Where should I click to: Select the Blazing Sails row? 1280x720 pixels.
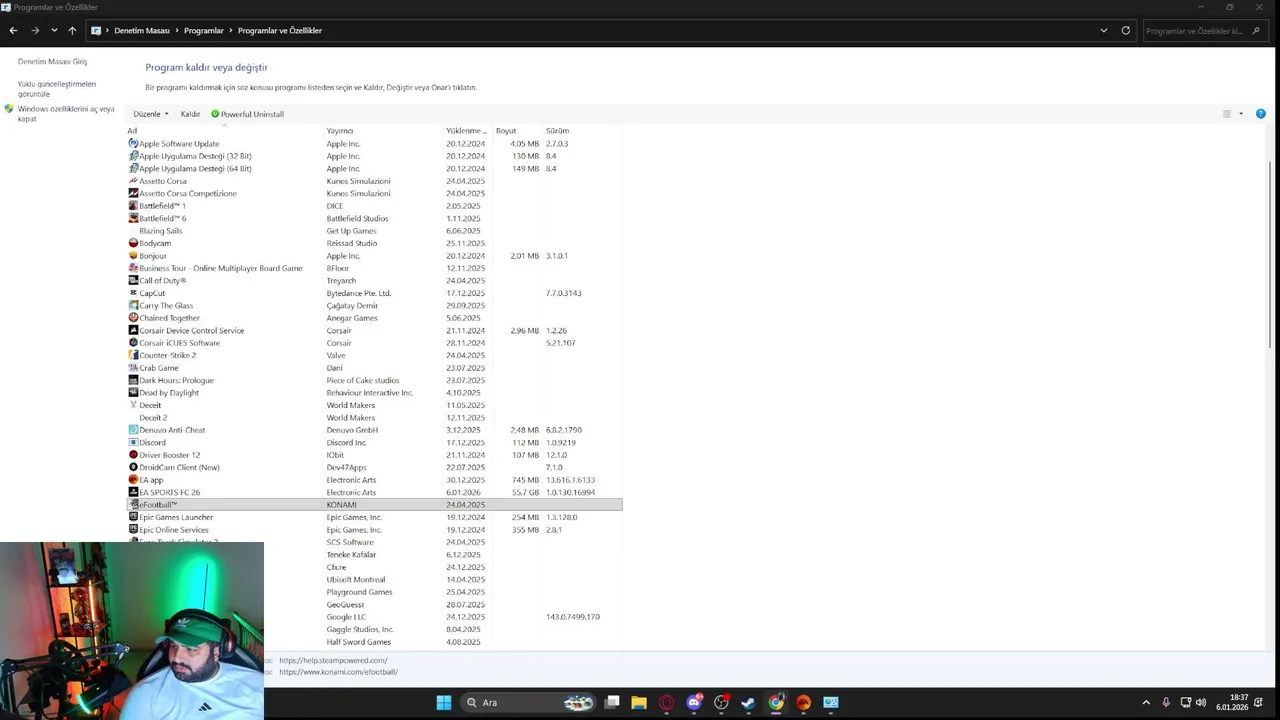coord(375,231)
